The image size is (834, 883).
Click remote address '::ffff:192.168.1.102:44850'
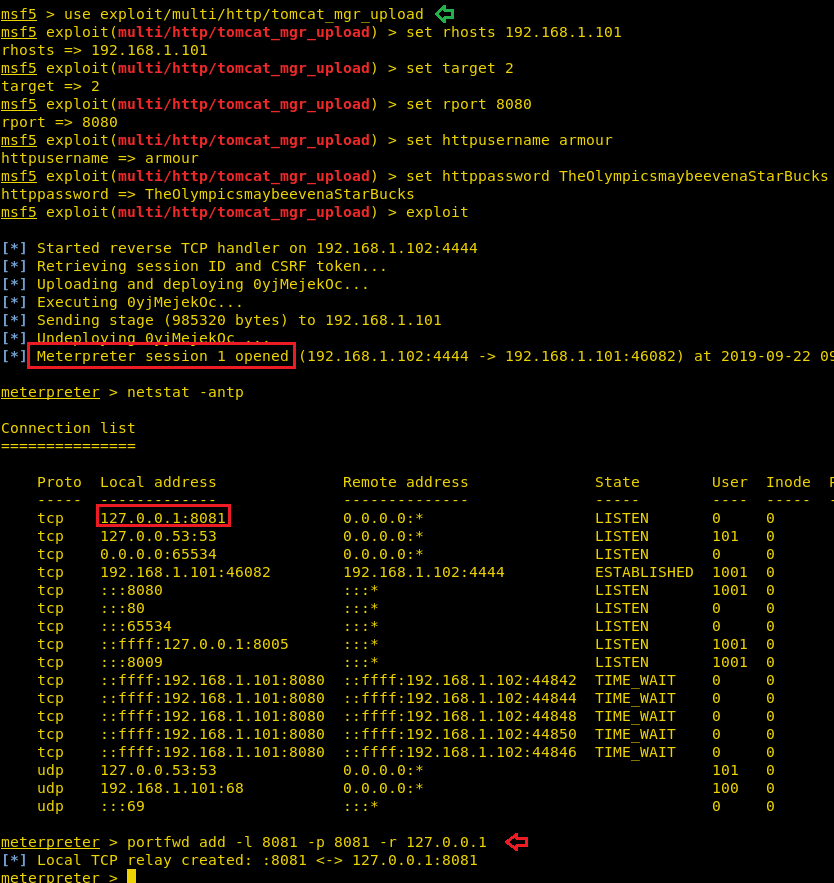coord(460,734)
